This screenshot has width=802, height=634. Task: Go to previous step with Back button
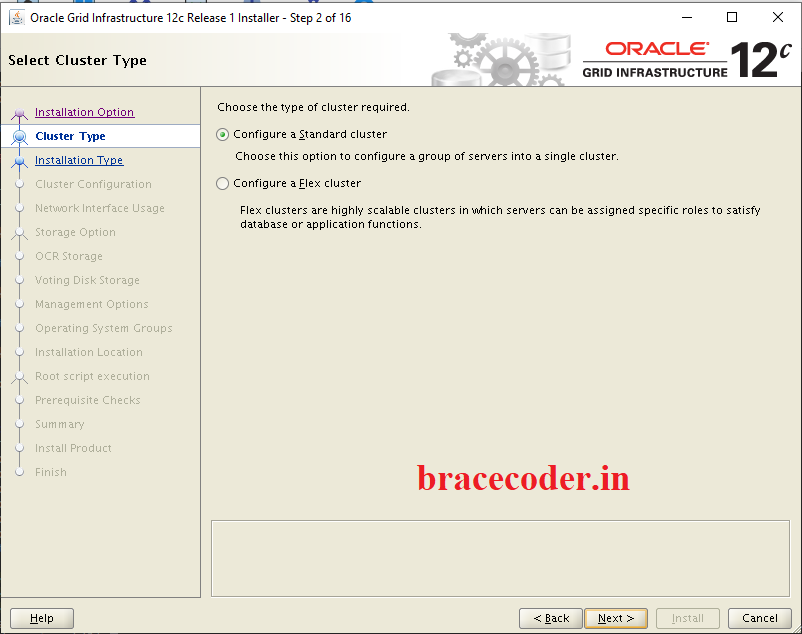551,618
